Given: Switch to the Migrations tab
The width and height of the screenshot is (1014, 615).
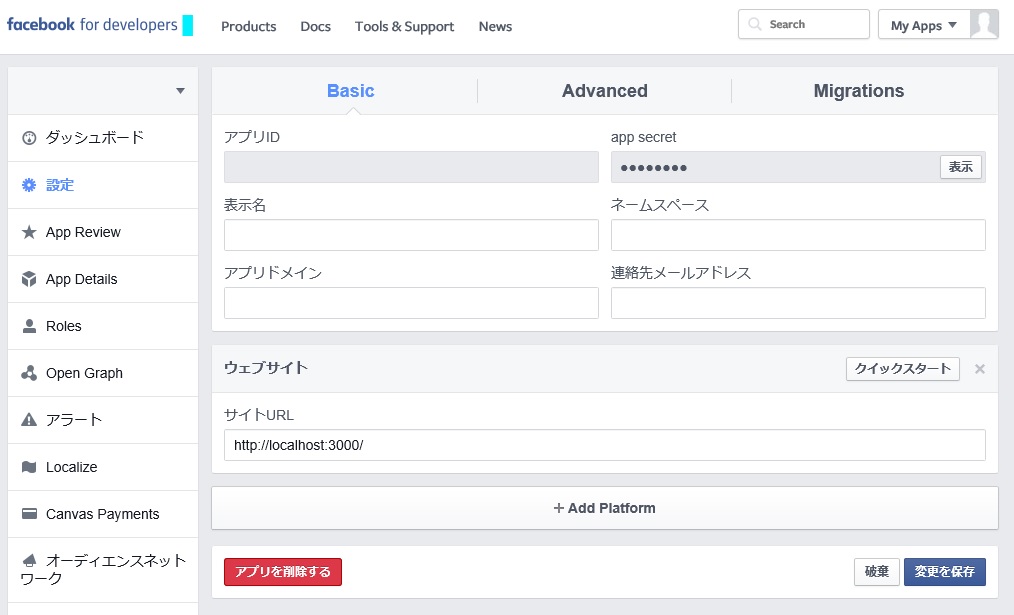Looking at the screenshot, I should tap(859, 91).
